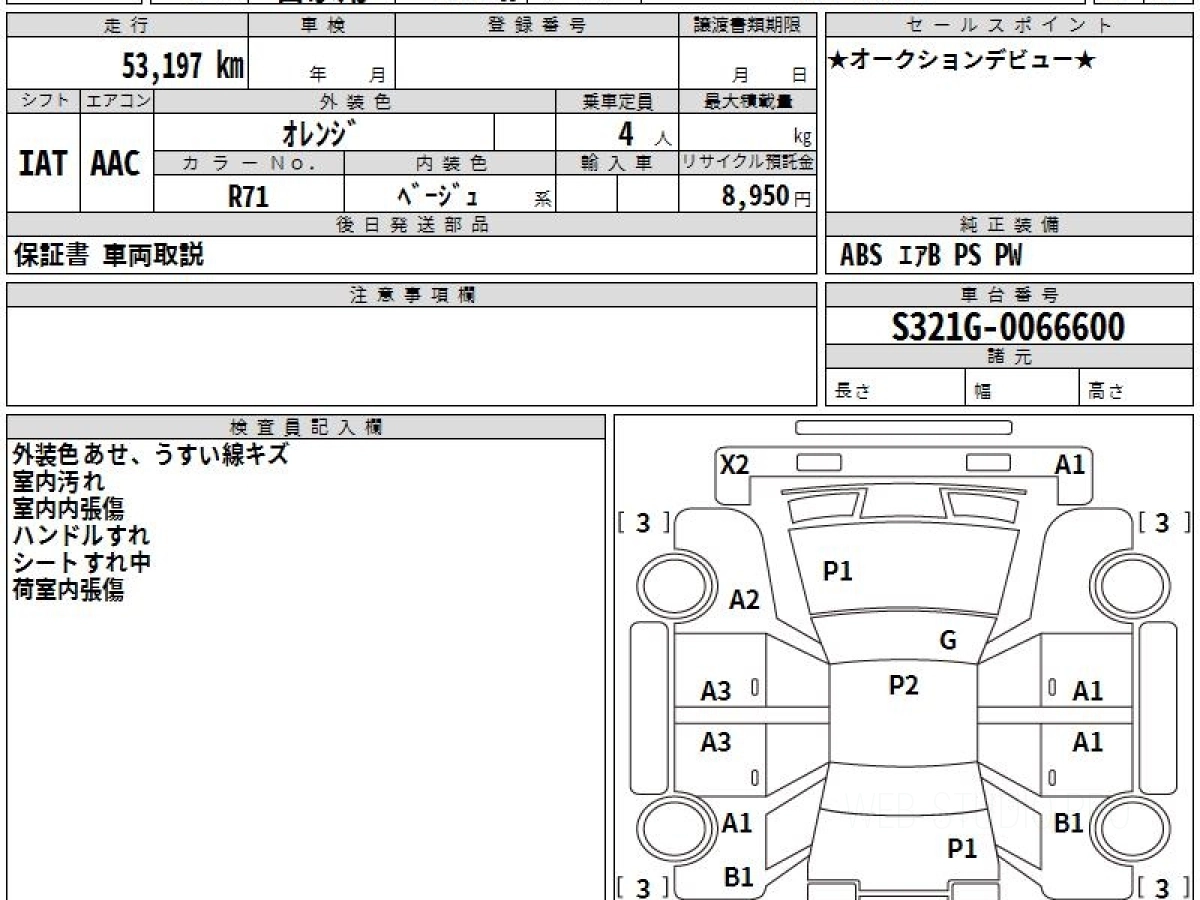Click the 諸元 specifications header
1200x900 pixels.
click(x=1009, y=357)
